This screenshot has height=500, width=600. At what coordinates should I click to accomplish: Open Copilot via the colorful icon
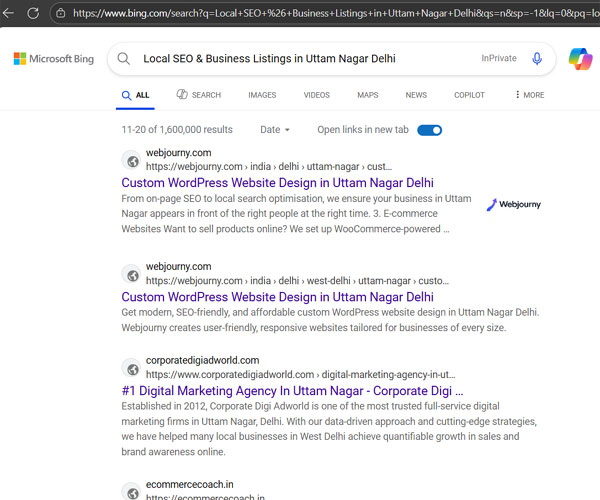pyautogui.click(x=580, y=59)
